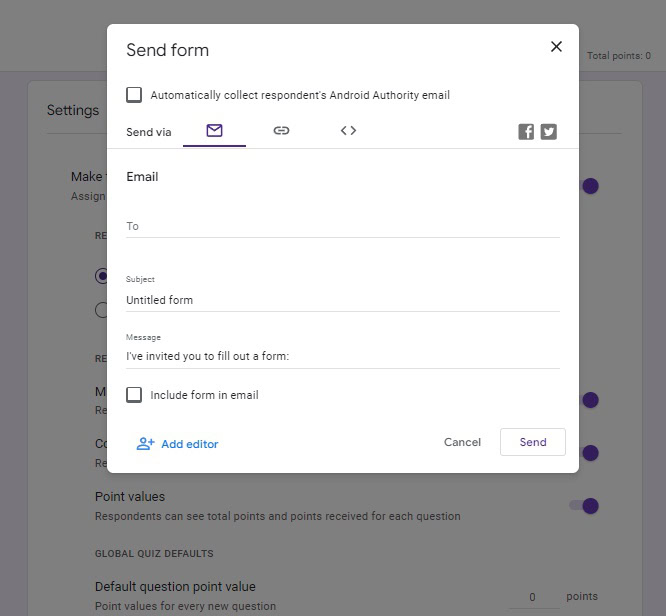Focus the To recipients field
666x616 pixels.
[x=342, y=226]
